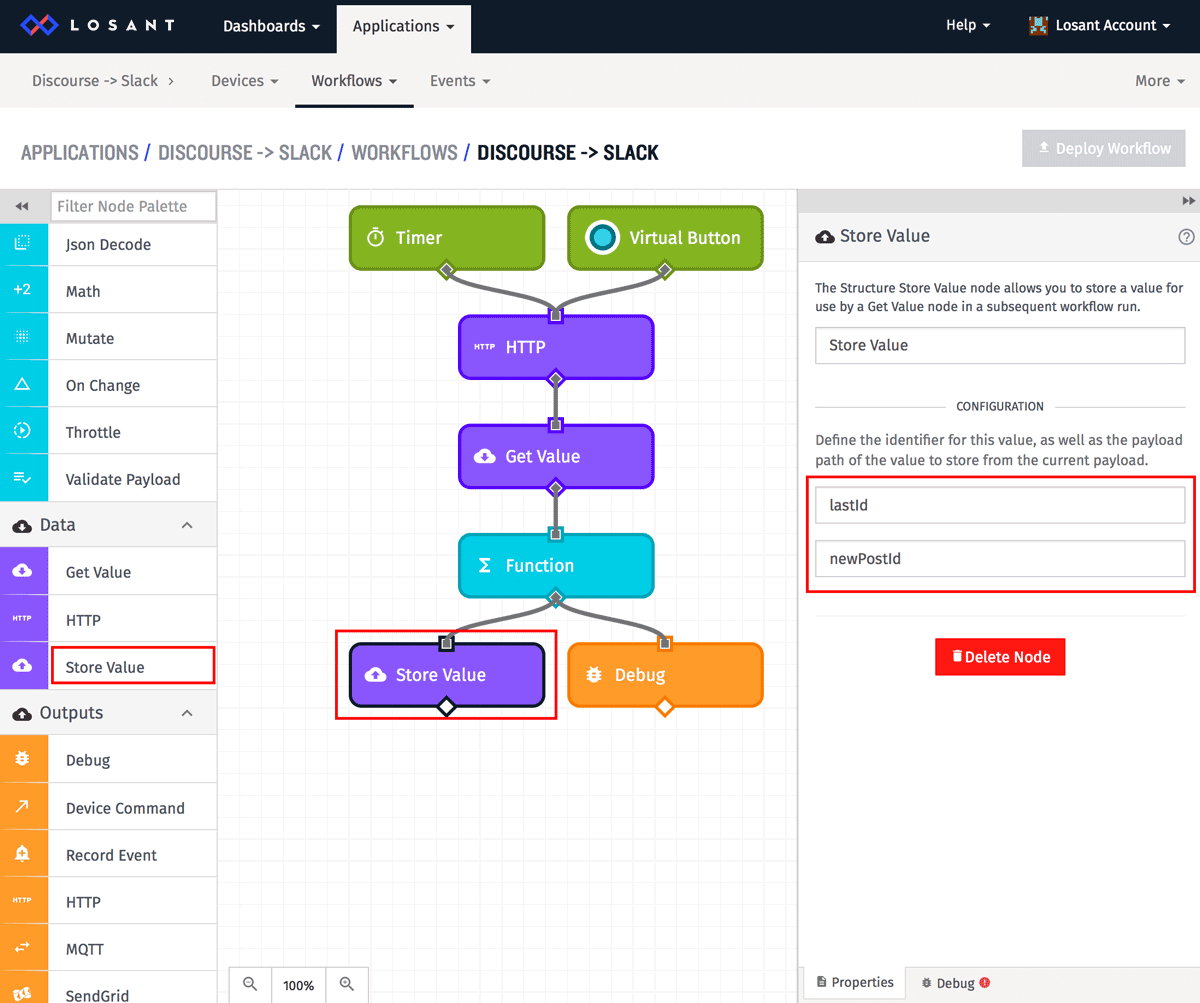Click the Debug bug icon in the palette
Viewport: 1200px width, 1003px height.
click(23, 759)
